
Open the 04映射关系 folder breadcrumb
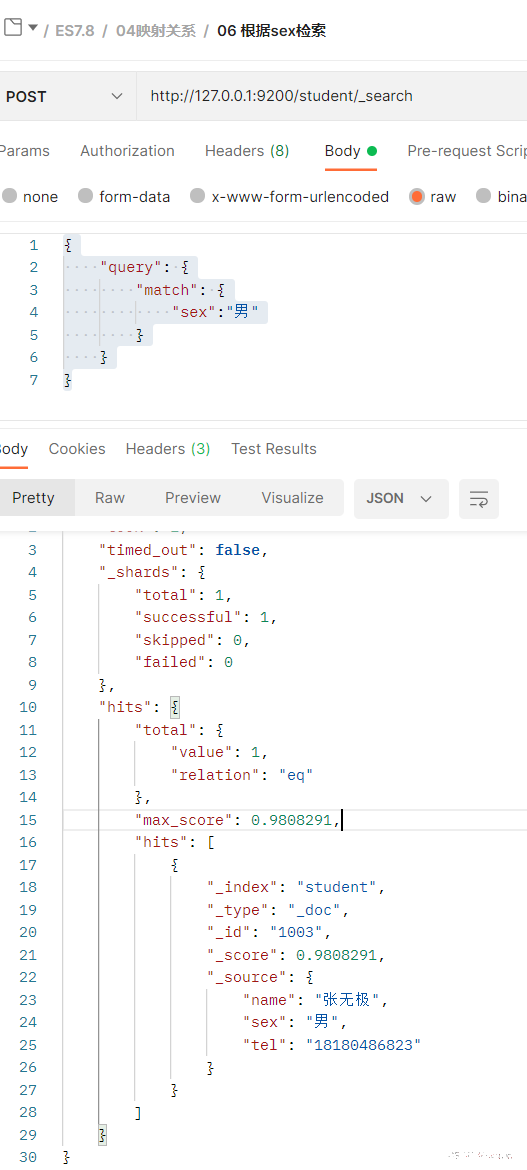pos(155,31)
